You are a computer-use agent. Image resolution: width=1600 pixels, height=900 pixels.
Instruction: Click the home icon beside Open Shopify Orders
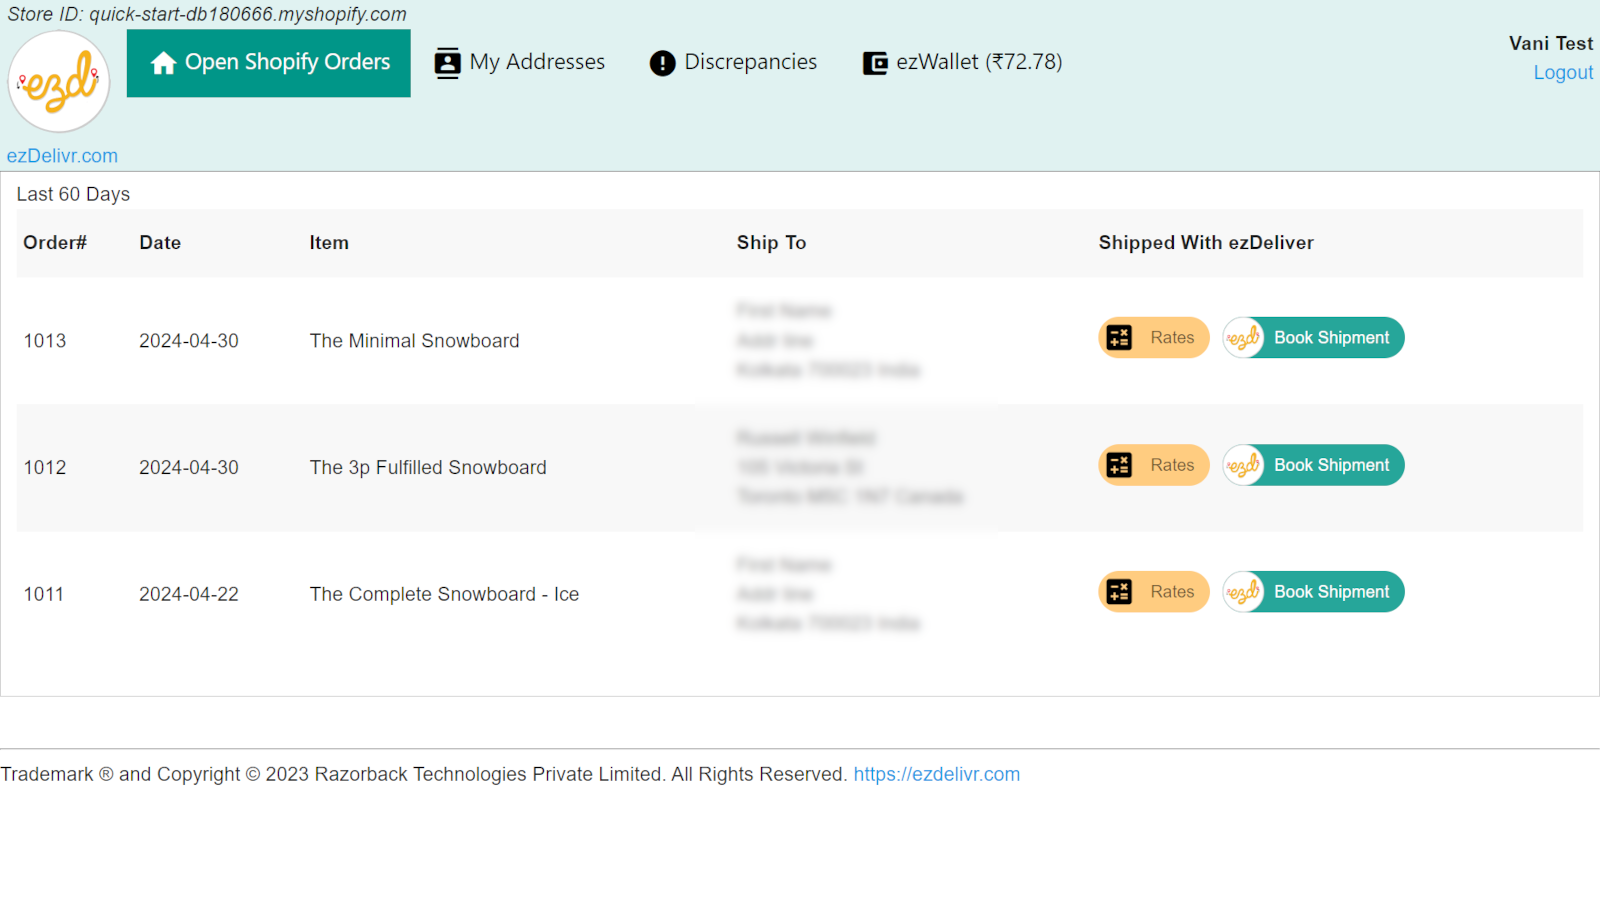163,63
